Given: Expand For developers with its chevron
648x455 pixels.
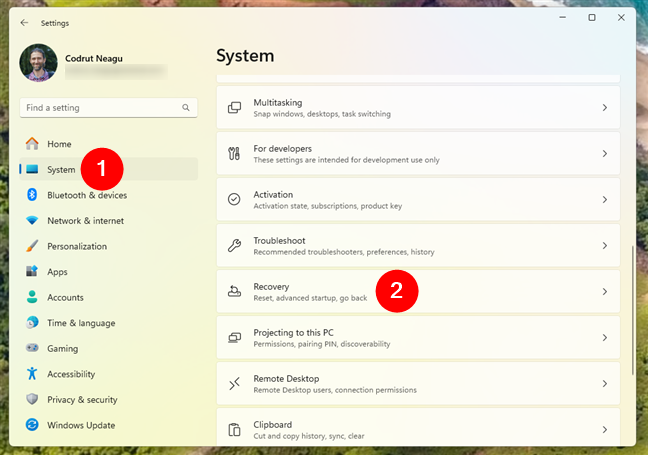Looking at the screenshot, I should tap(605, 153).
